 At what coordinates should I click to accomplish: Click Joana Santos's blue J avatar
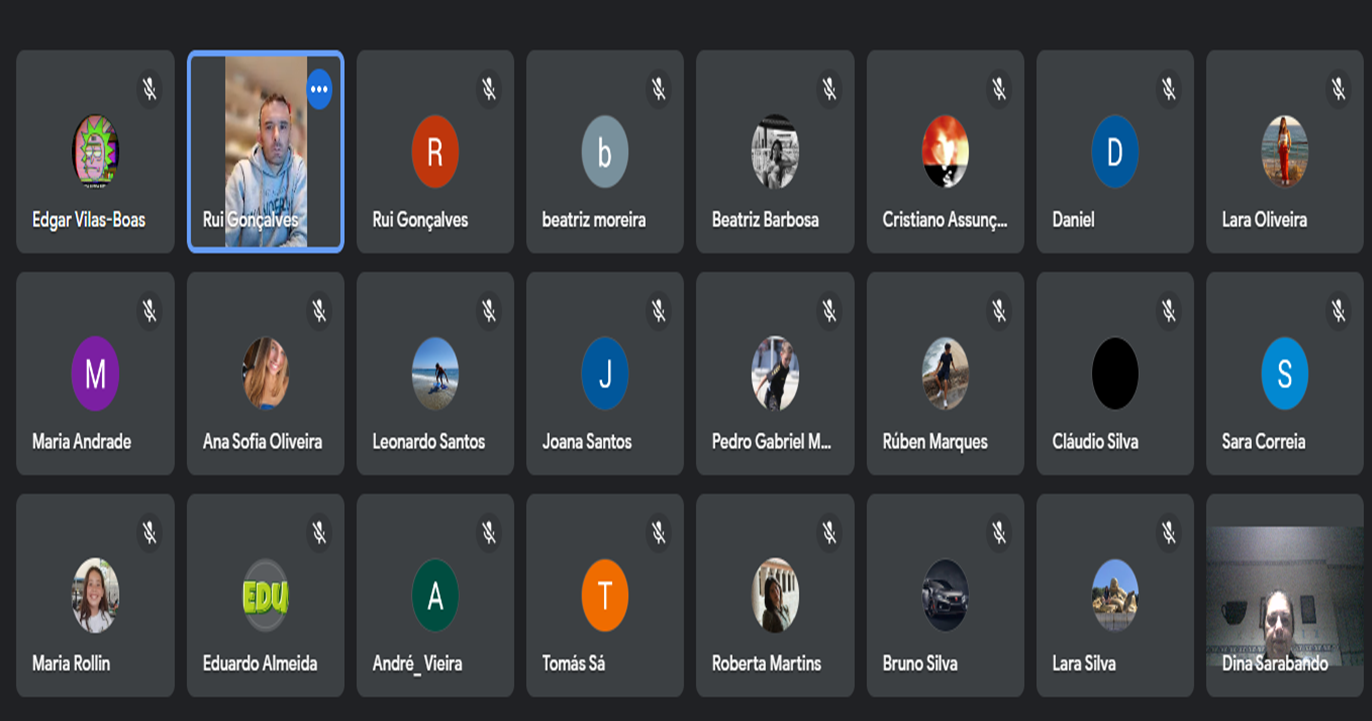(x=605, y=373)
